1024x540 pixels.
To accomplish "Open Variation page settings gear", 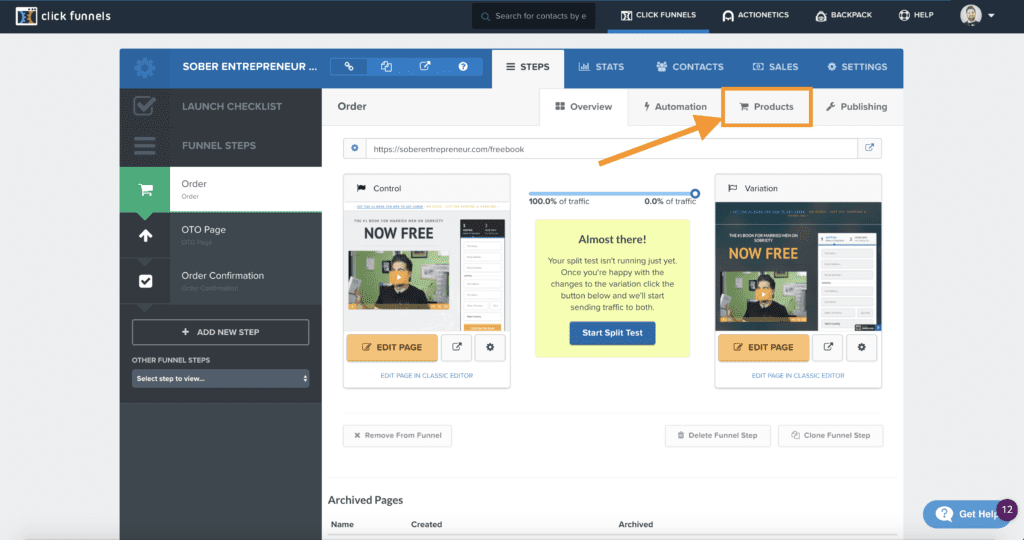I will [x=861, y=347].
